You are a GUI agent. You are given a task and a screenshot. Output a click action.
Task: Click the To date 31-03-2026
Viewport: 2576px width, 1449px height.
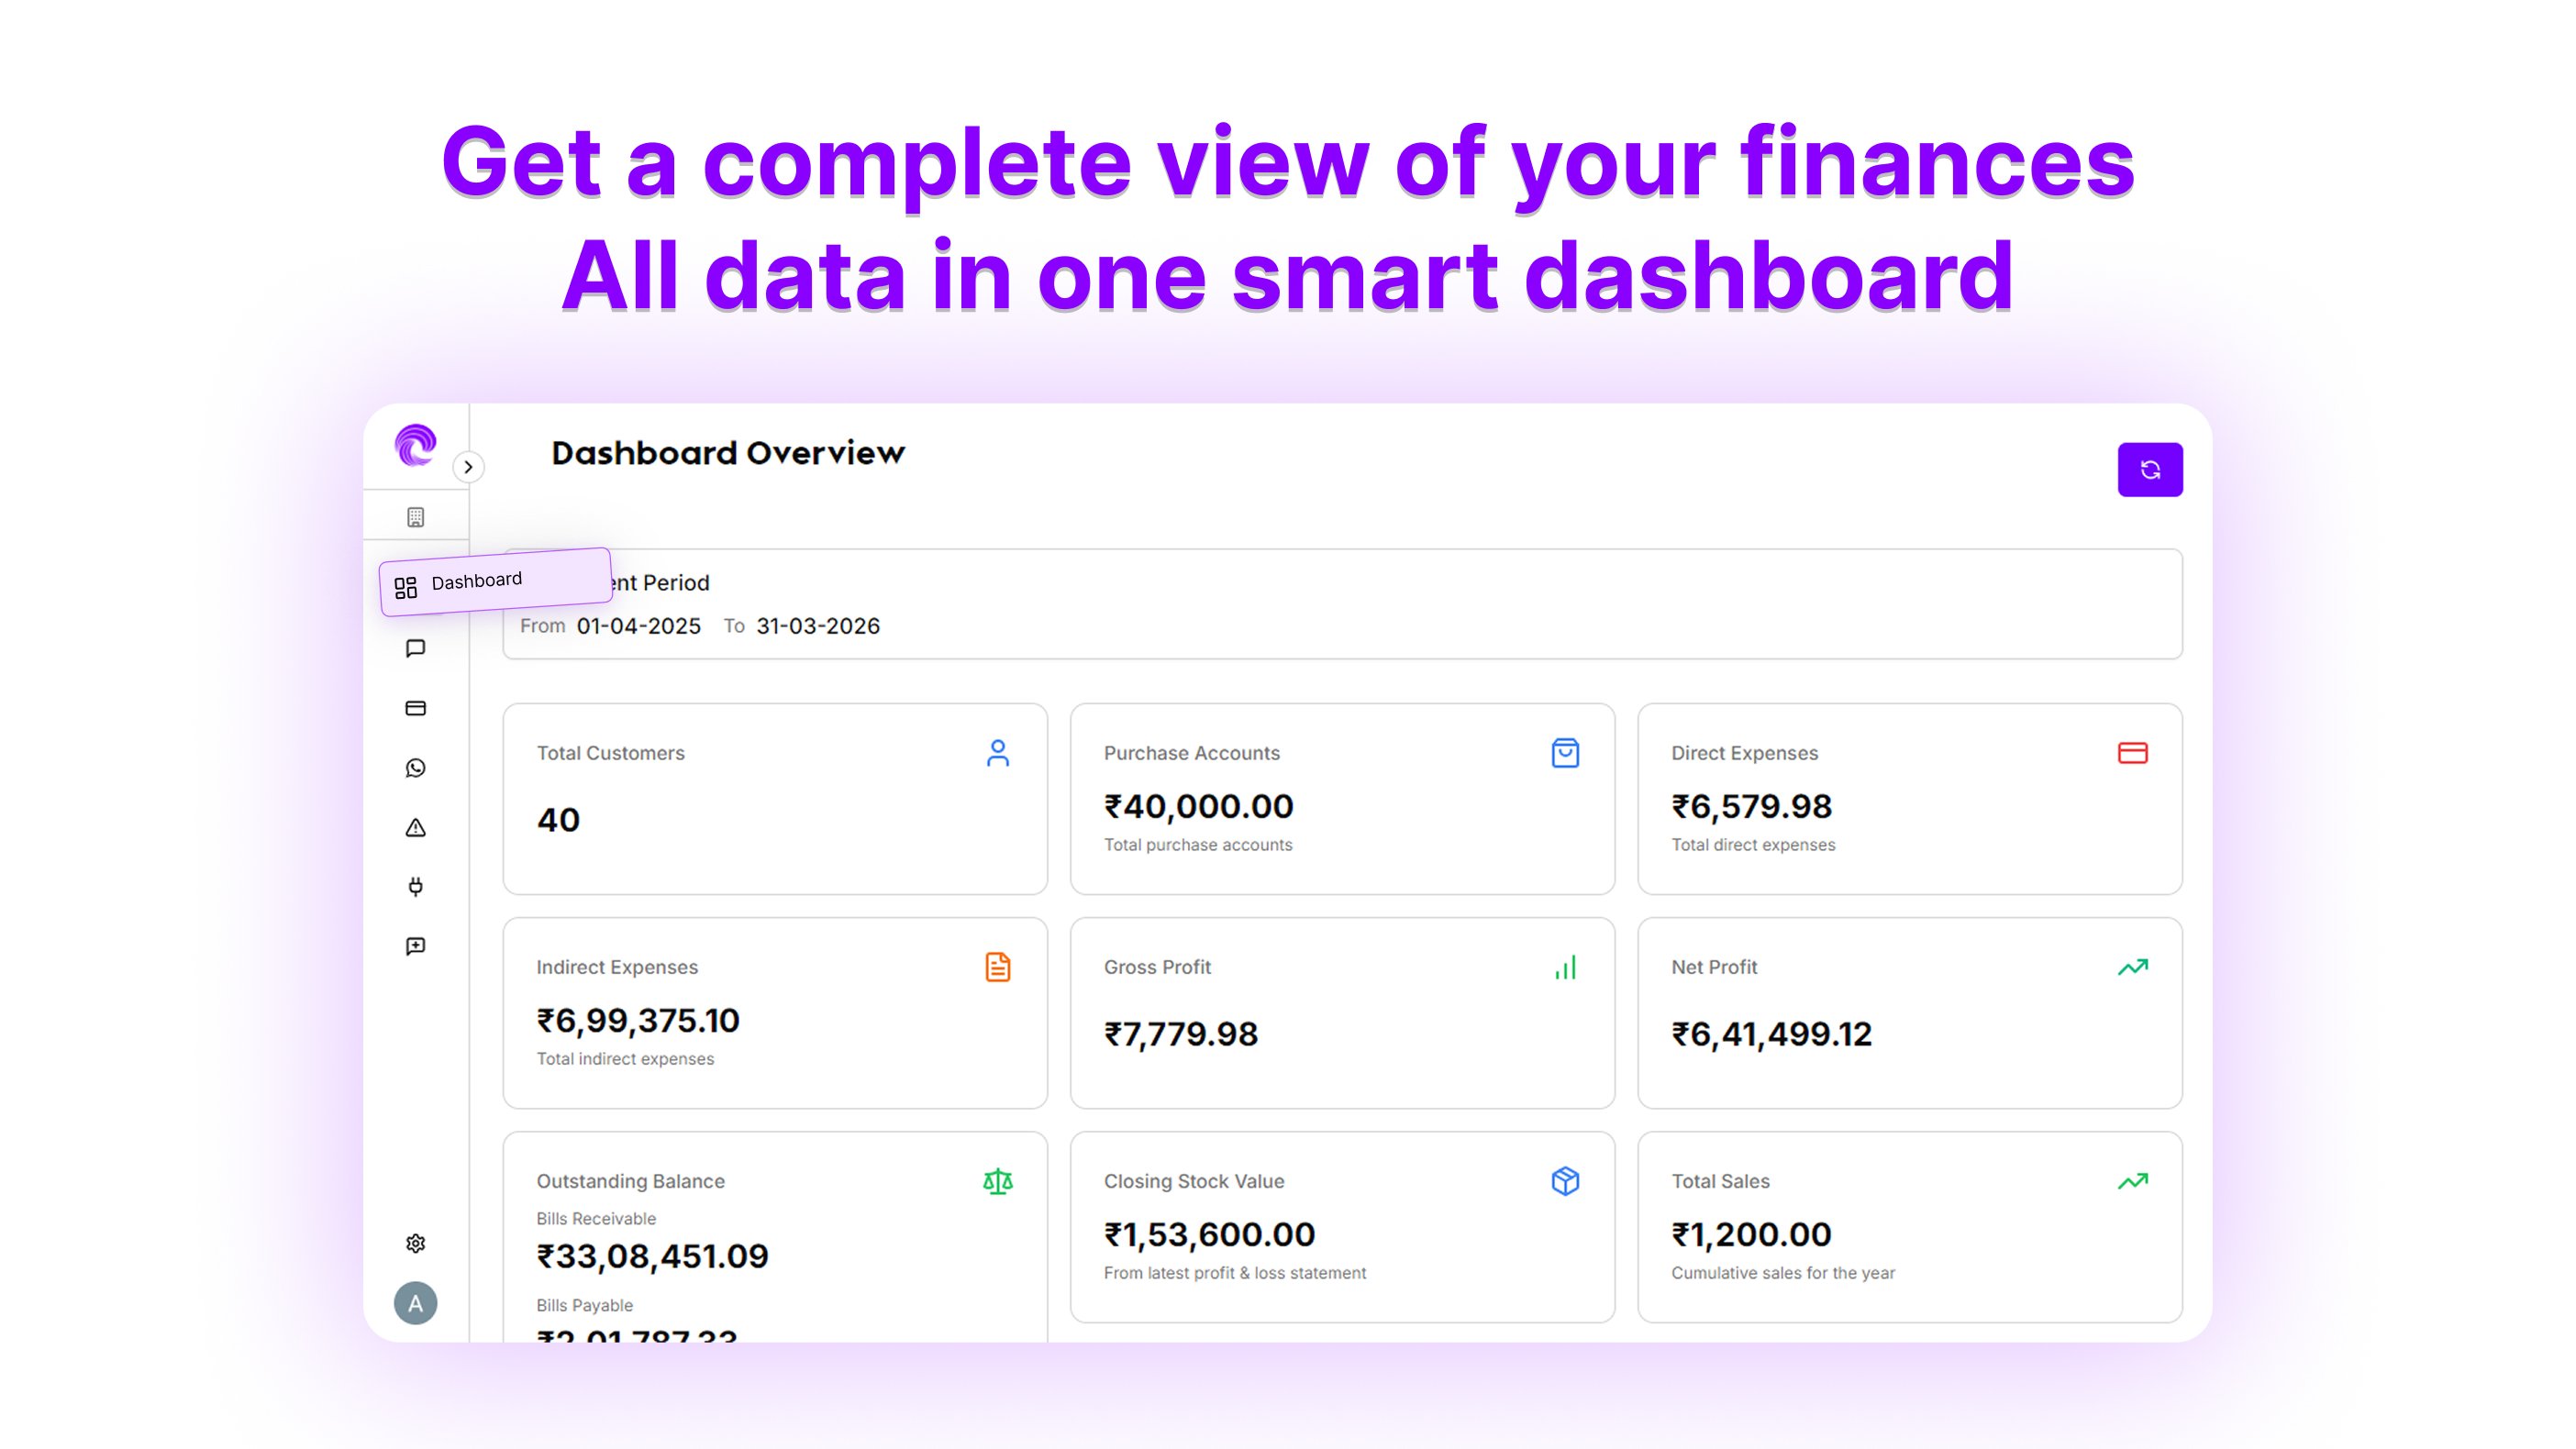[817, 626]
